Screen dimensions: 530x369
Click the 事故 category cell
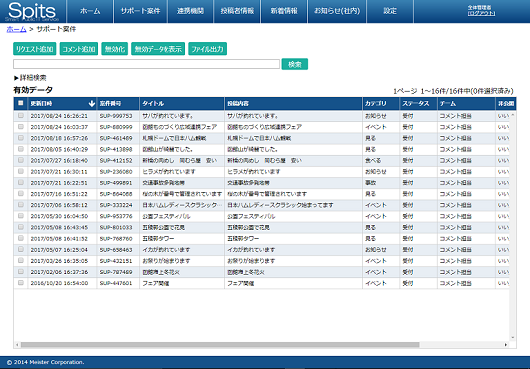click(370, 183)
